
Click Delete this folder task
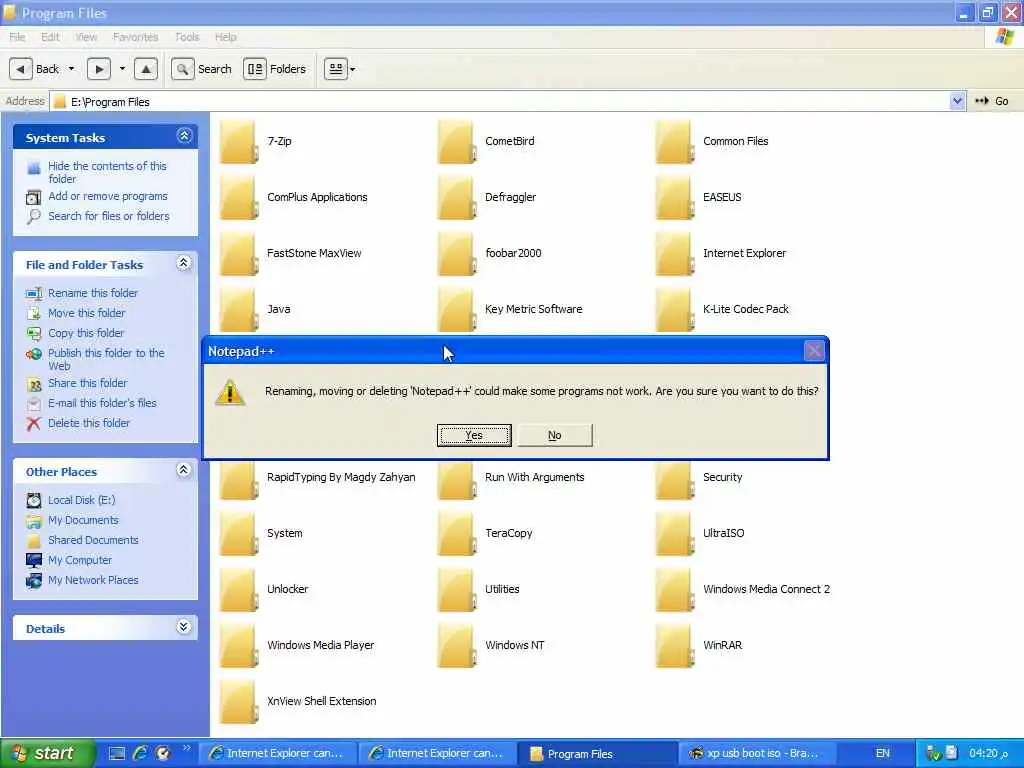(89, 423)
